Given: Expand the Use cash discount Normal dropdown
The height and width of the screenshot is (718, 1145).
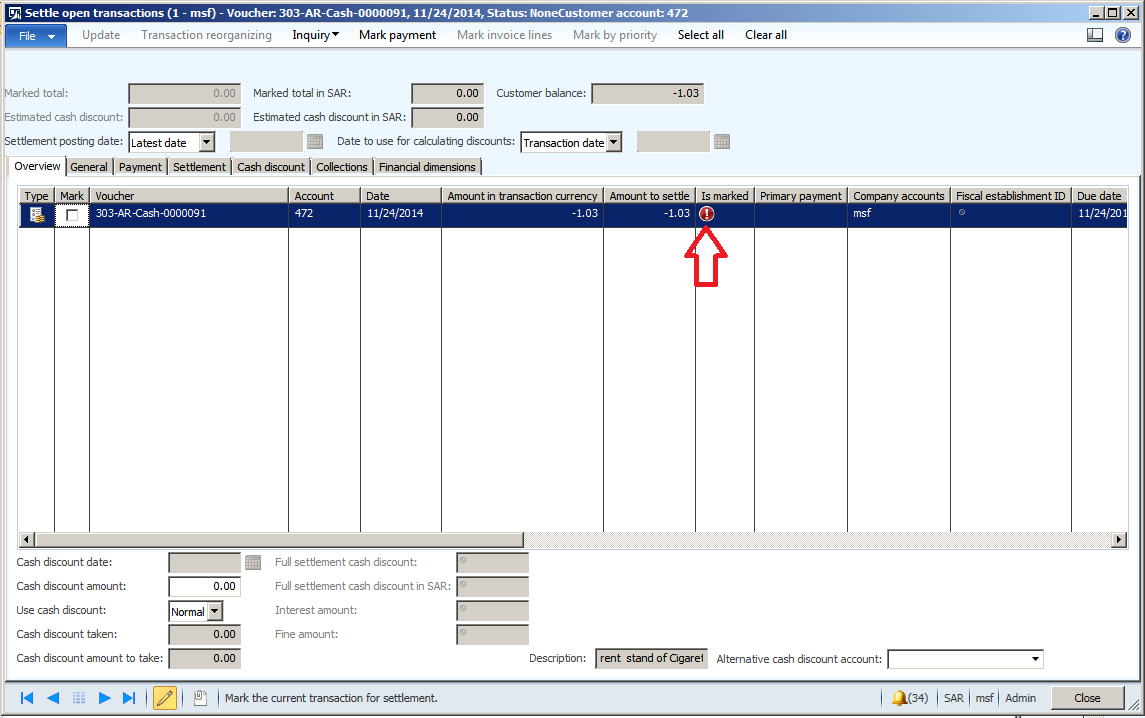Looking at the screenshot, I should click(x=215, y=610).
